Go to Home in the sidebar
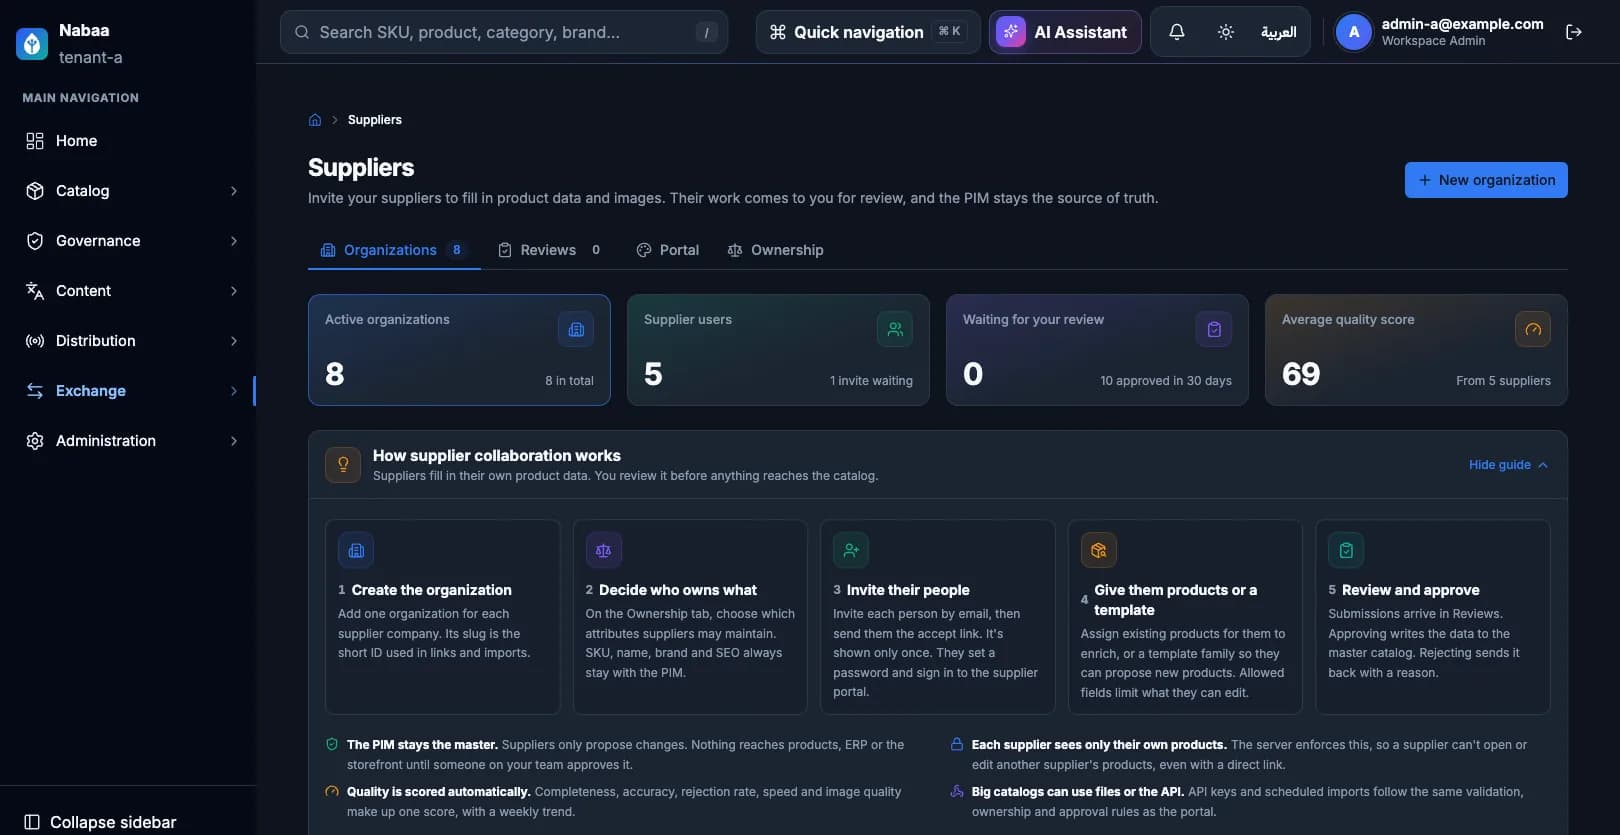Viewport: 1620px width, 835px height. pyautogui.click(x=128, y=141)
